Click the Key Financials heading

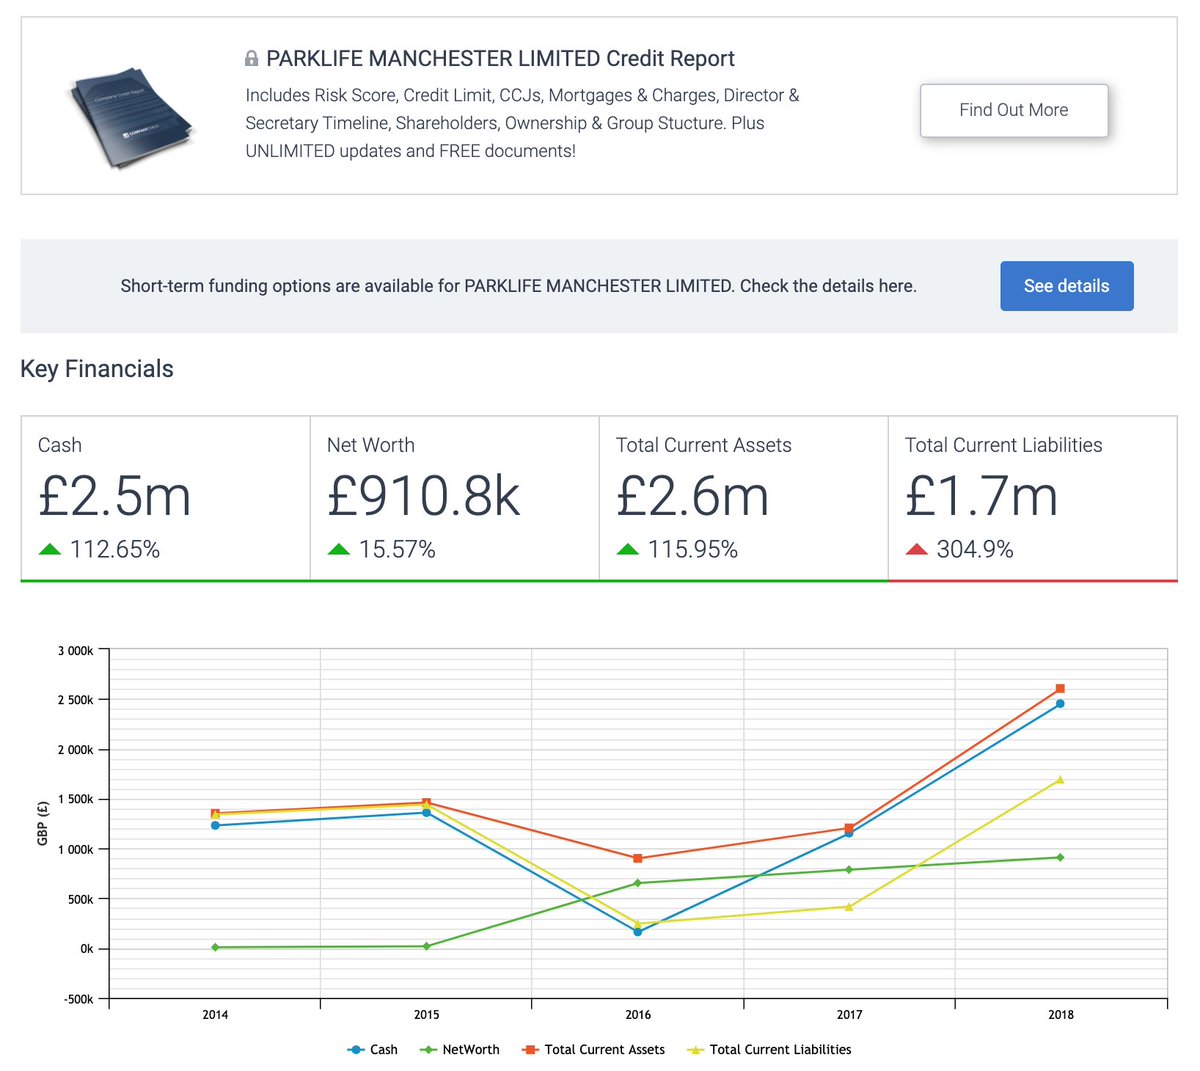pos(97,369)
